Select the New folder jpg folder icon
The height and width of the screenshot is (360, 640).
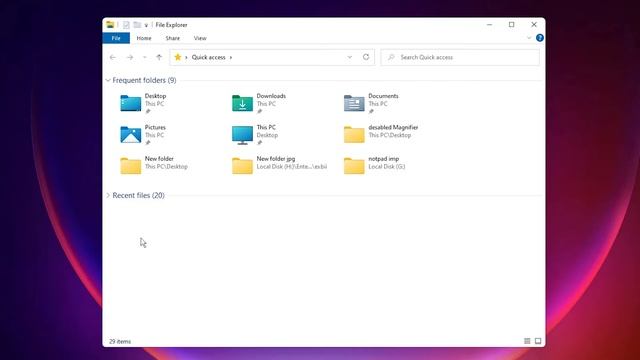pos(242,166)
